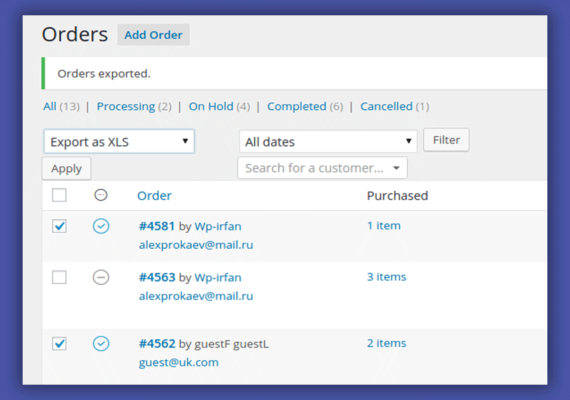Click the Add Order button
This screenshot has width=570, height=400.
click(x=153, y=35)
